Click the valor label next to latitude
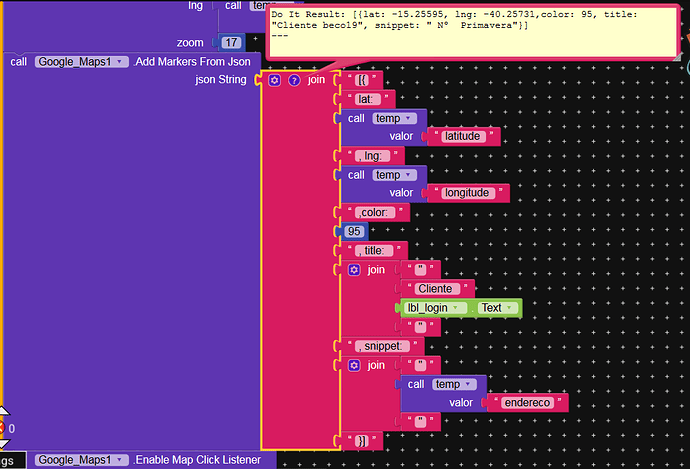This screenshot has height=469, width=690. (x=401, y=136)
